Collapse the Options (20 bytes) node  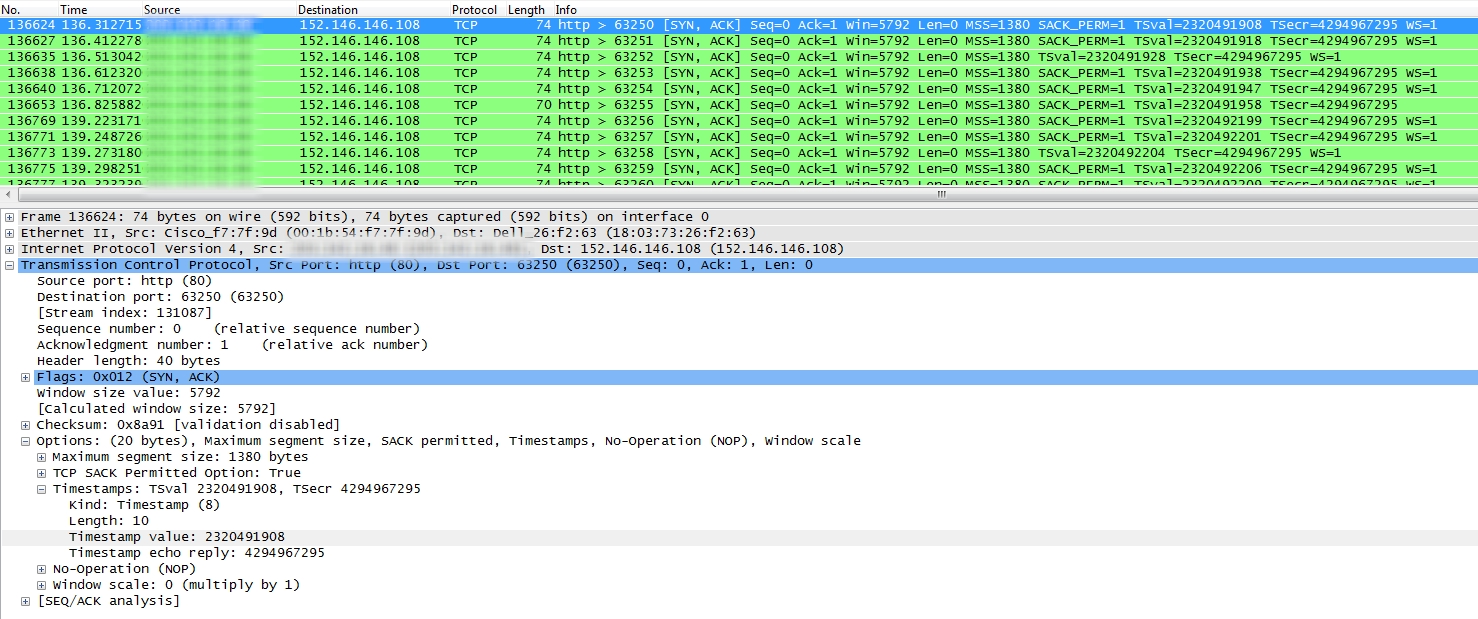click(26, 441)
